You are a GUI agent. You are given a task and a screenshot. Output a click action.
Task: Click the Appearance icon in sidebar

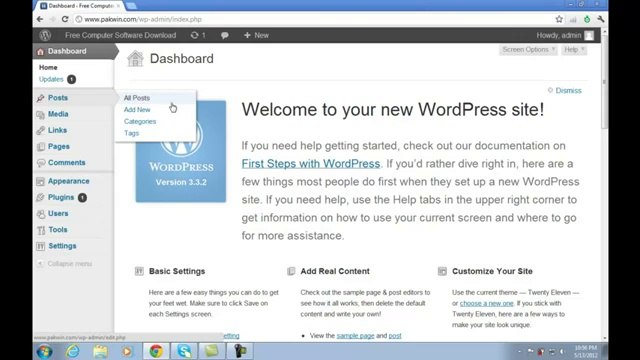tap(40, 181)
